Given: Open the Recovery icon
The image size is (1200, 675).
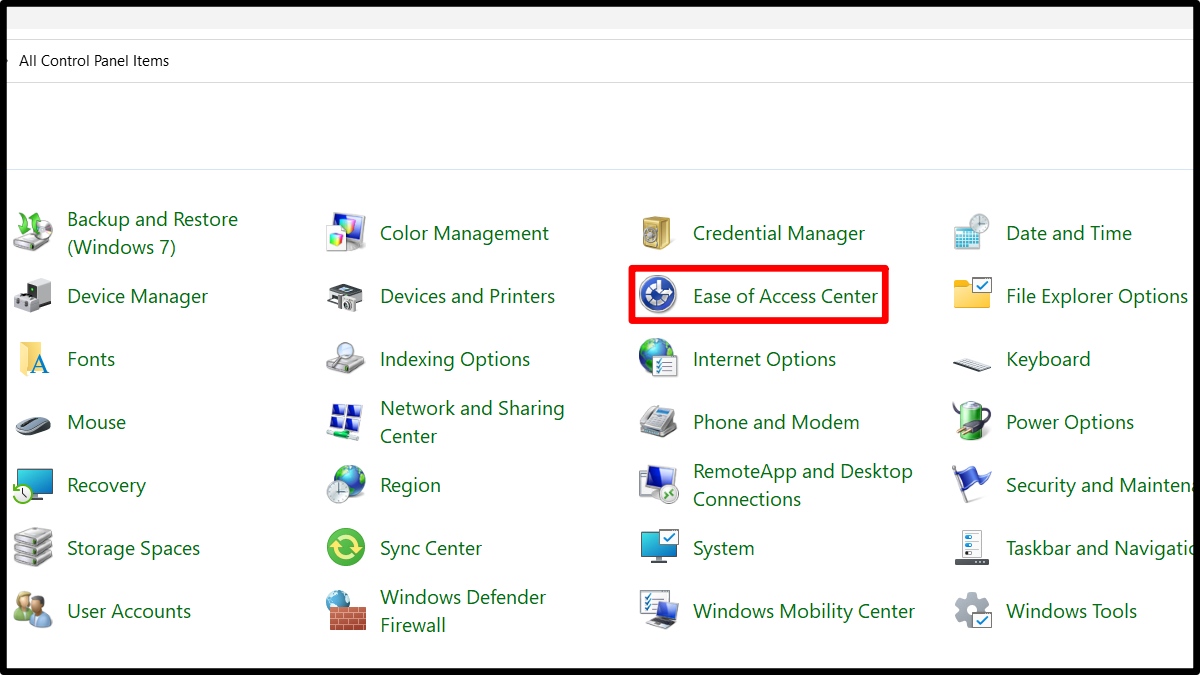Looking at the screenshot, I should coord(33,485).
